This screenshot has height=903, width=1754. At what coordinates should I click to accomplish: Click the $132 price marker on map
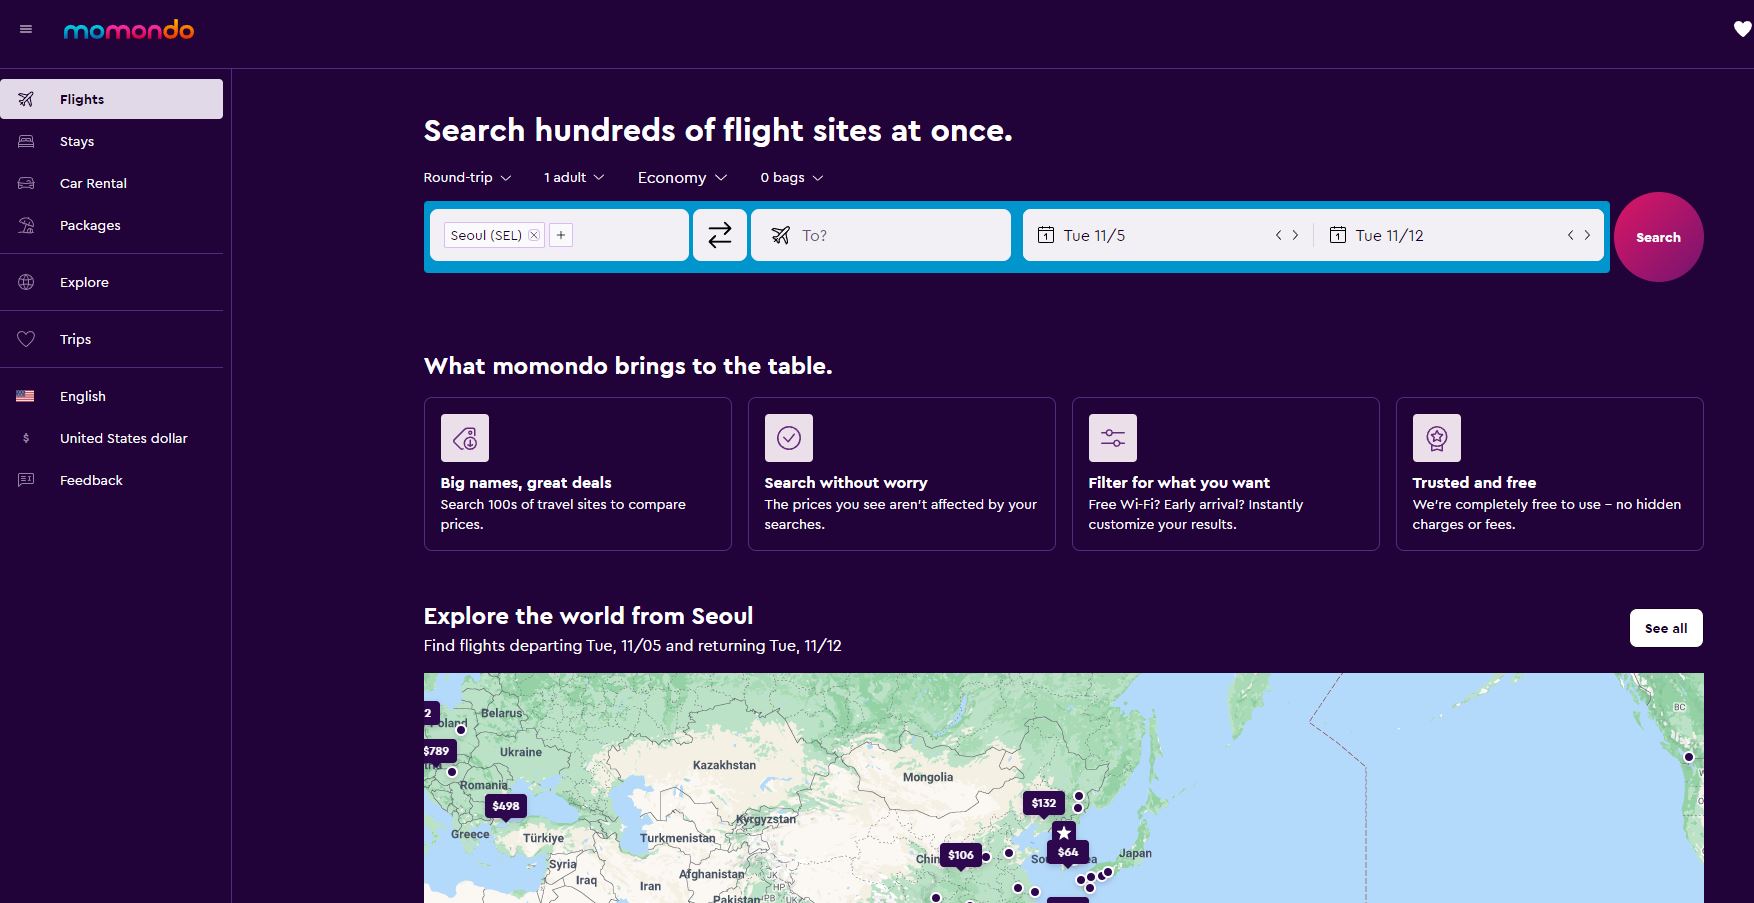point(1044,803)
